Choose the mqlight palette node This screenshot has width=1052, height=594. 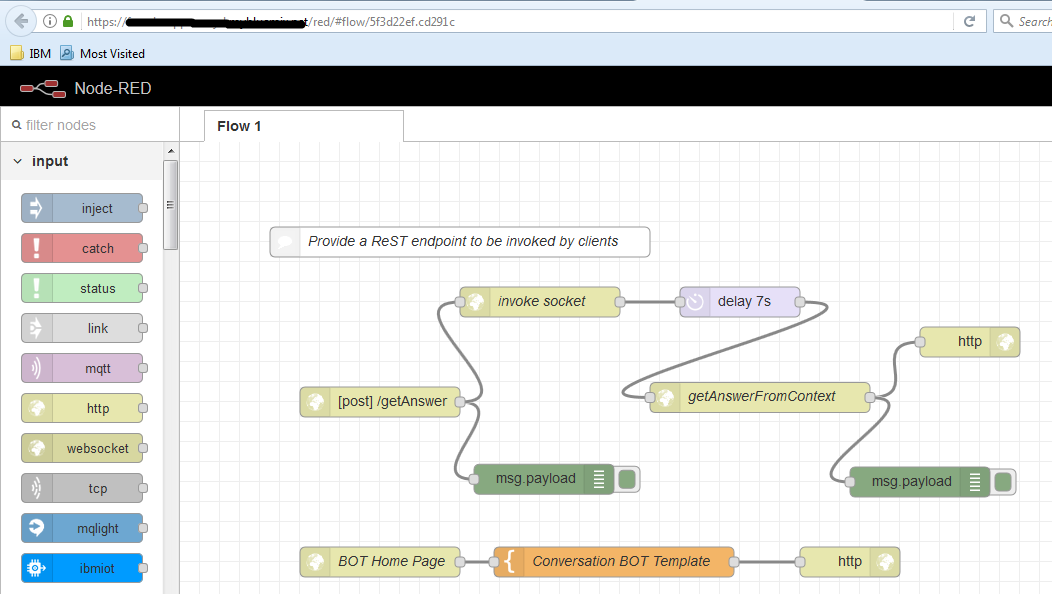click(x=83, y=528)
